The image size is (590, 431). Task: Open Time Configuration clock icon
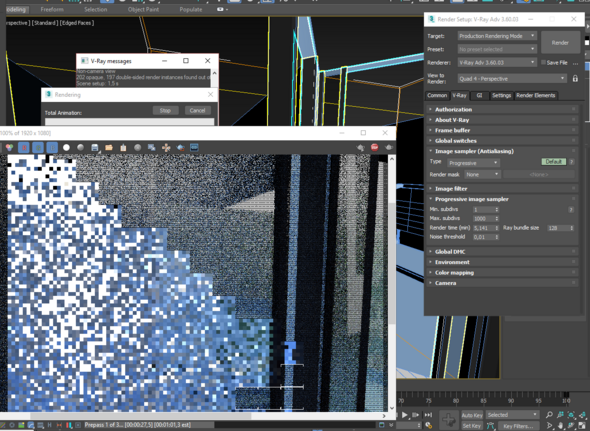pos(428,425)
